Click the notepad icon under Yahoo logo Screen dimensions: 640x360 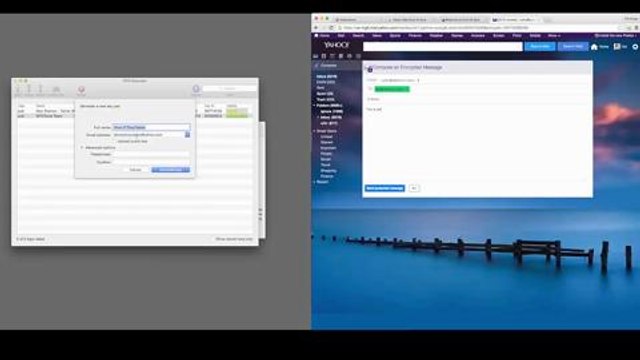tap(341, 56)
